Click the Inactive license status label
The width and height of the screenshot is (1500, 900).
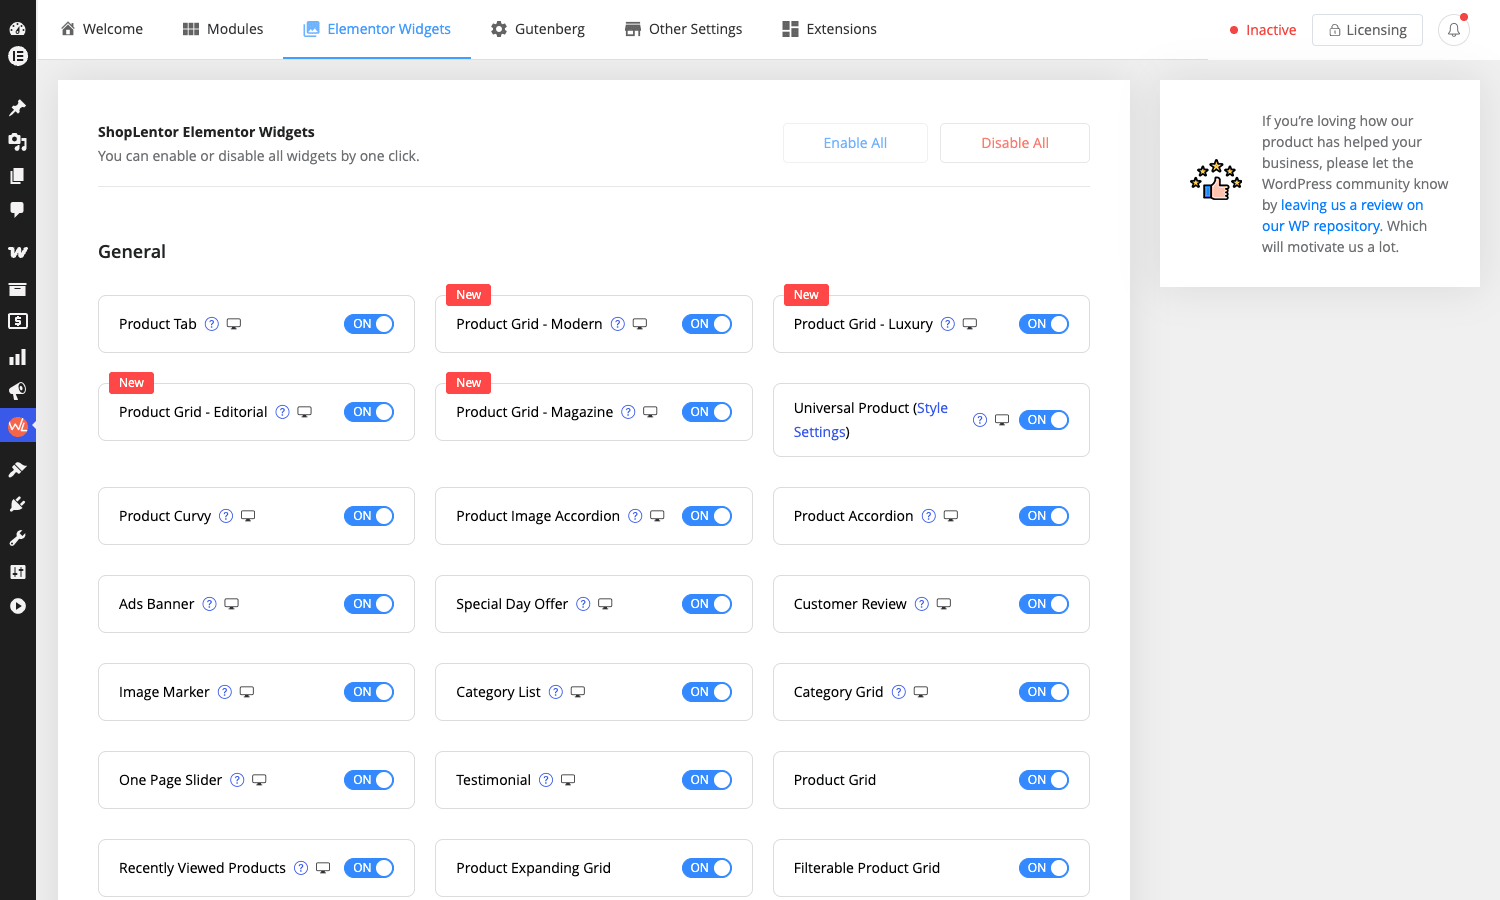[1263, 30]
